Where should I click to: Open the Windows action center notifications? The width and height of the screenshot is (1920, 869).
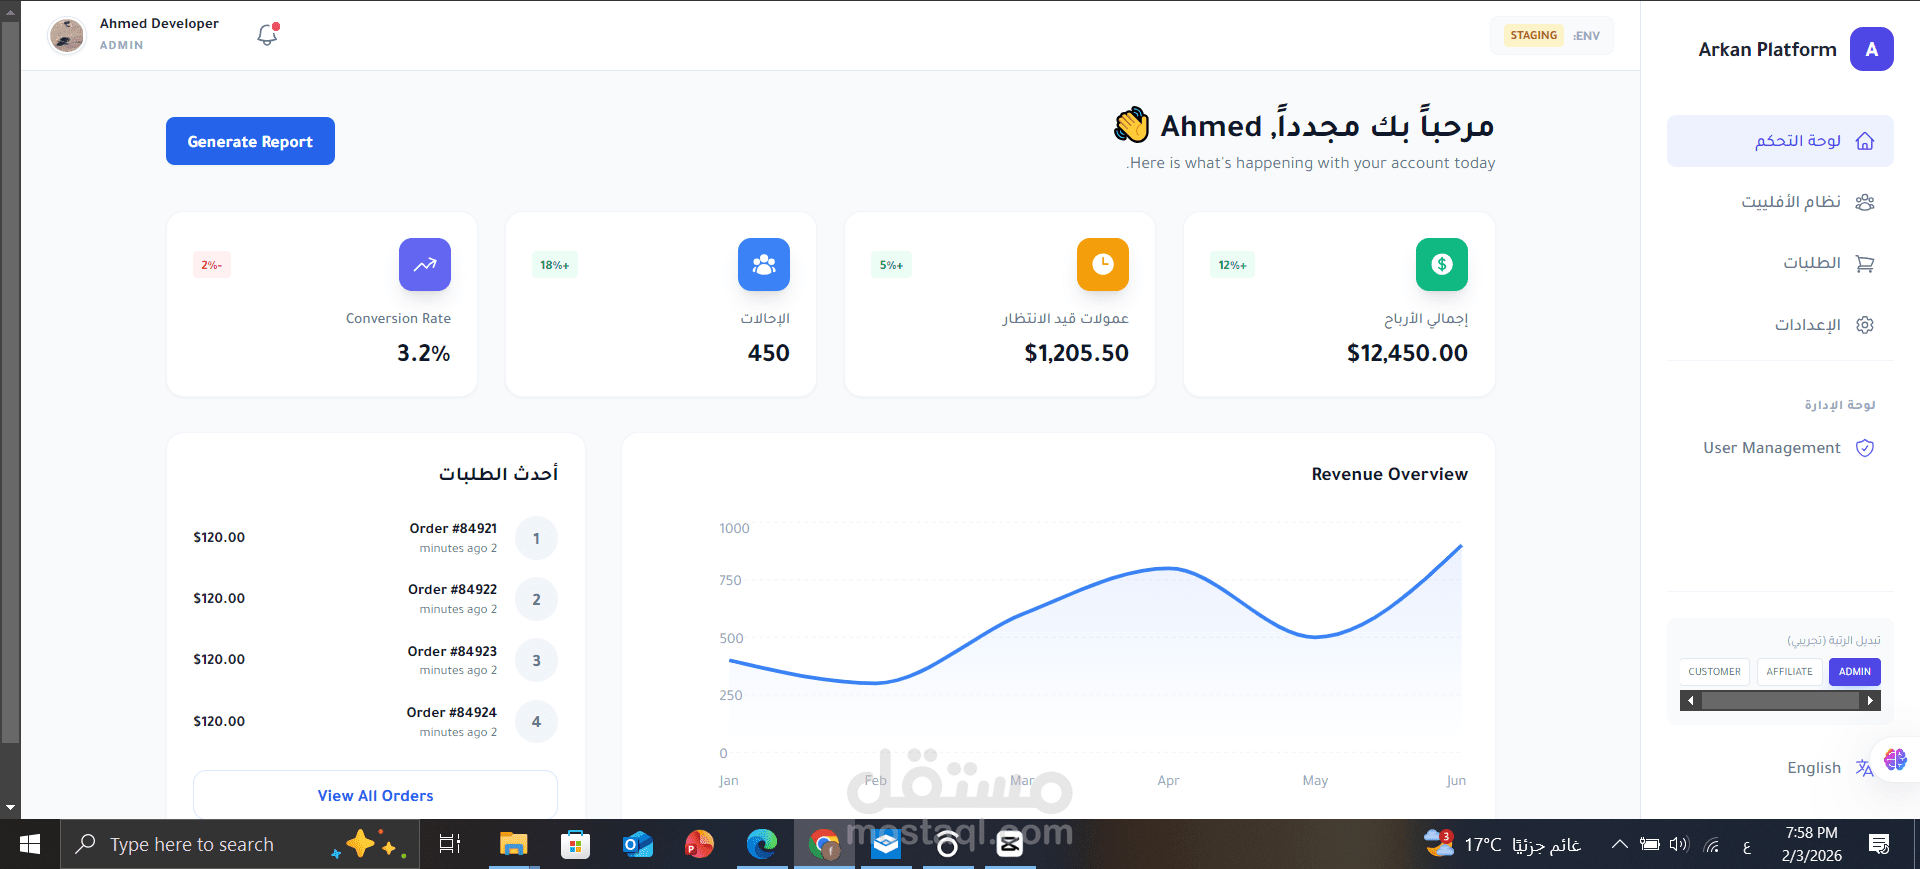point(1879,845)
